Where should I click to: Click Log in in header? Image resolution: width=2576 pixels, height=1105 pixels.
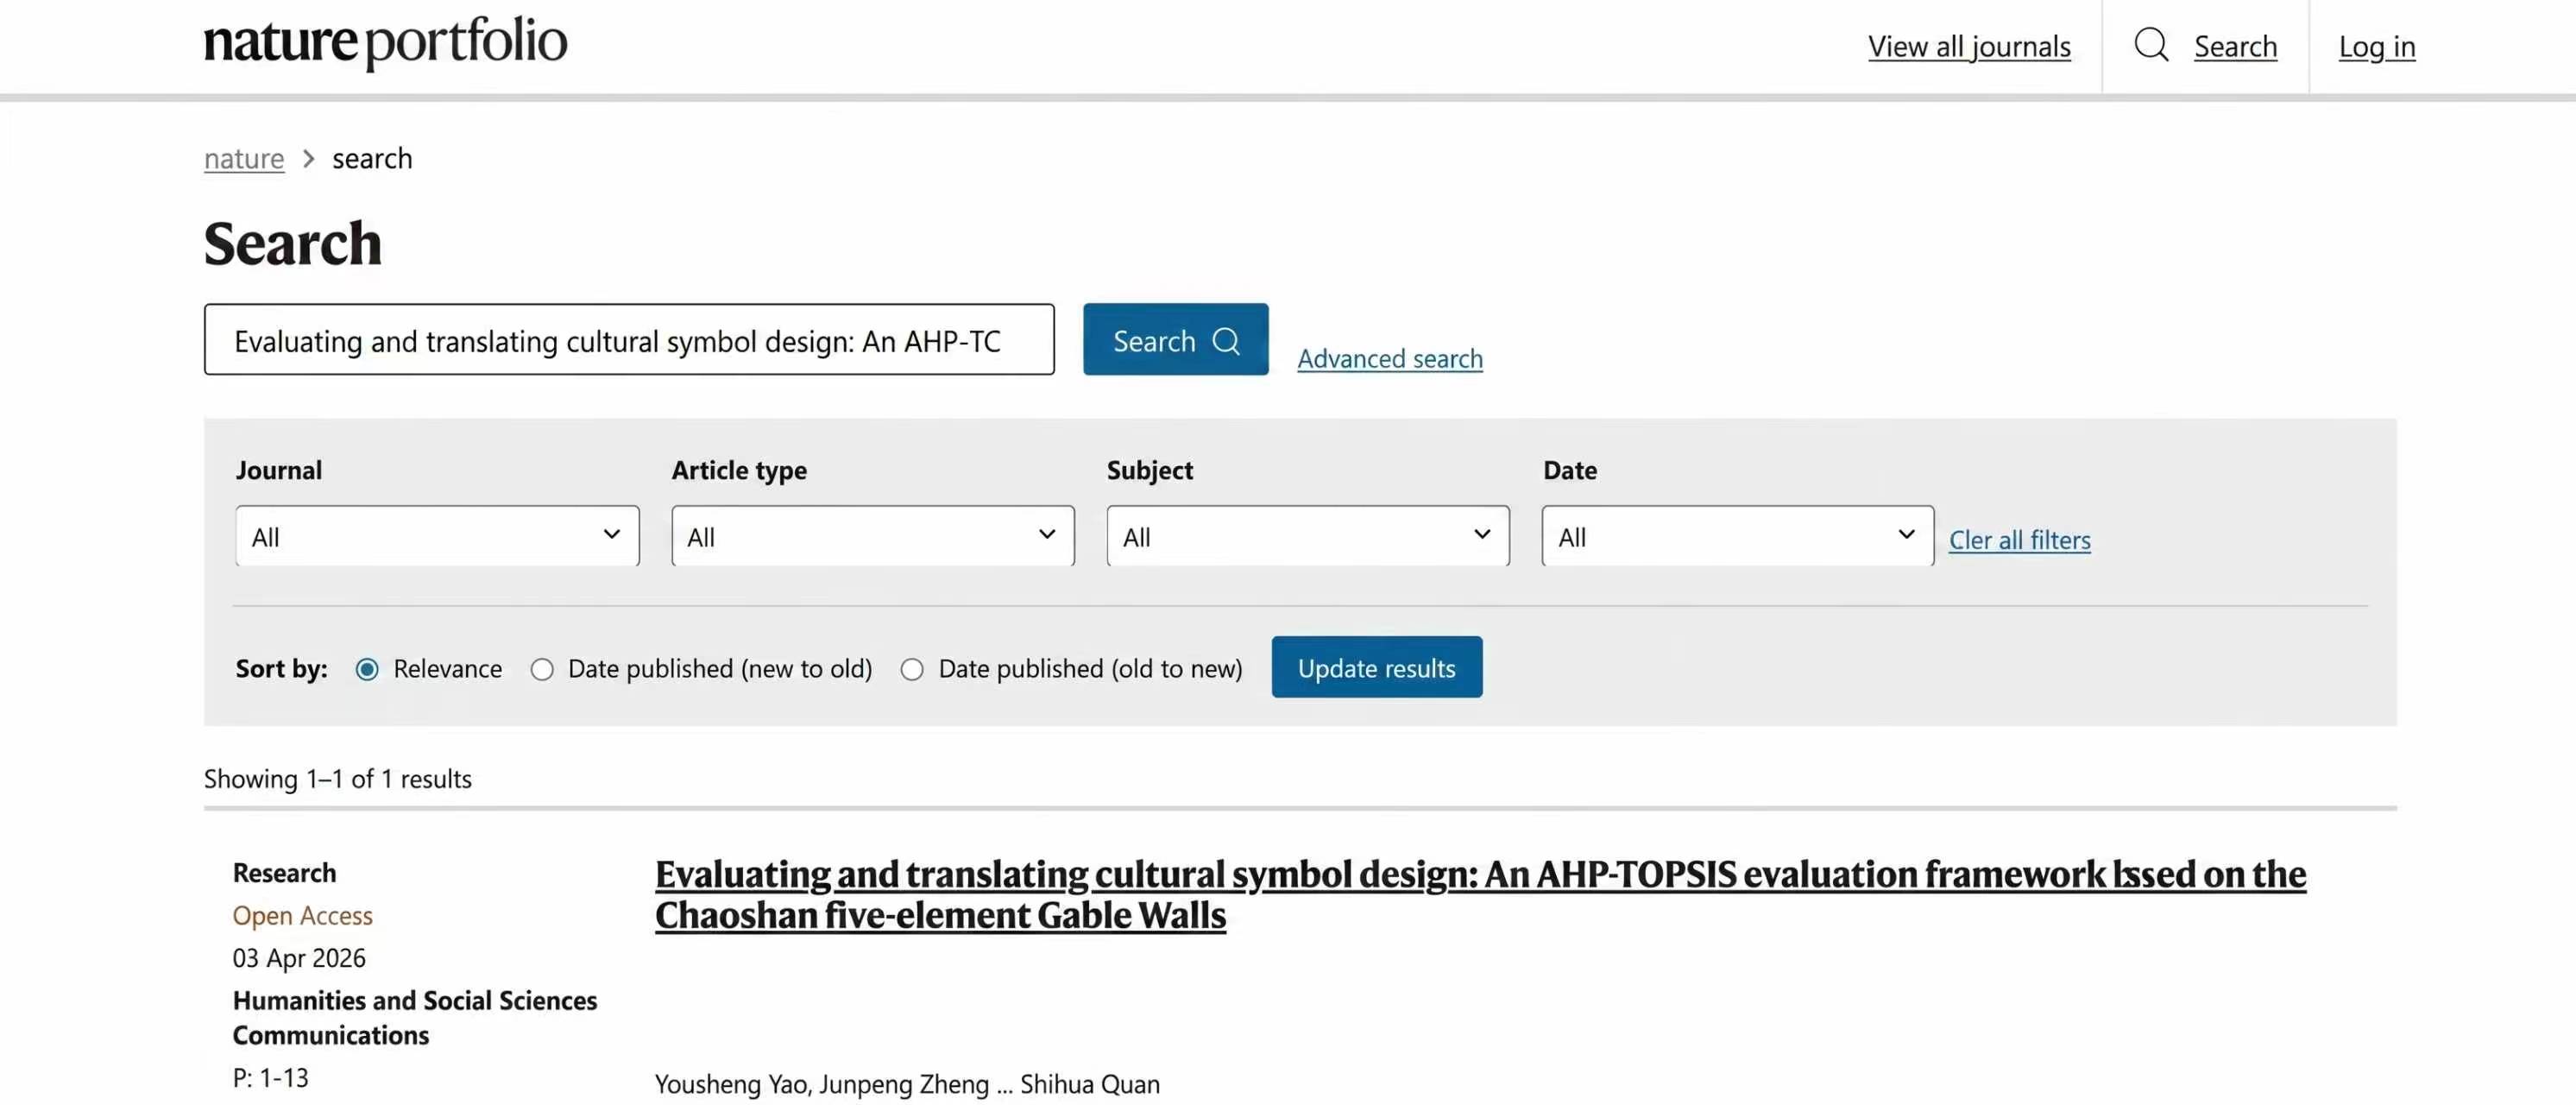[x=2376, y=47]
